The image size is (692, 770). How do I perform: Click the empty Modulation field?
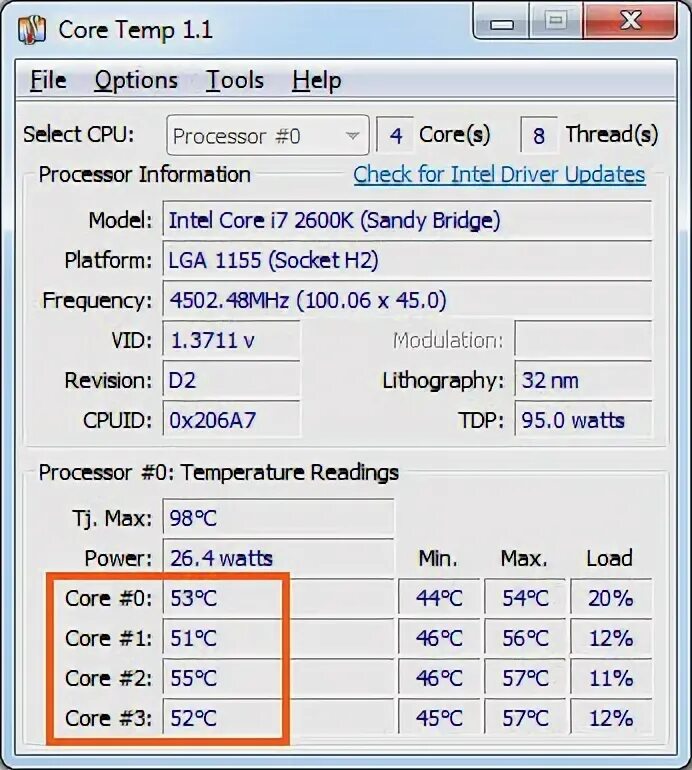583,340
